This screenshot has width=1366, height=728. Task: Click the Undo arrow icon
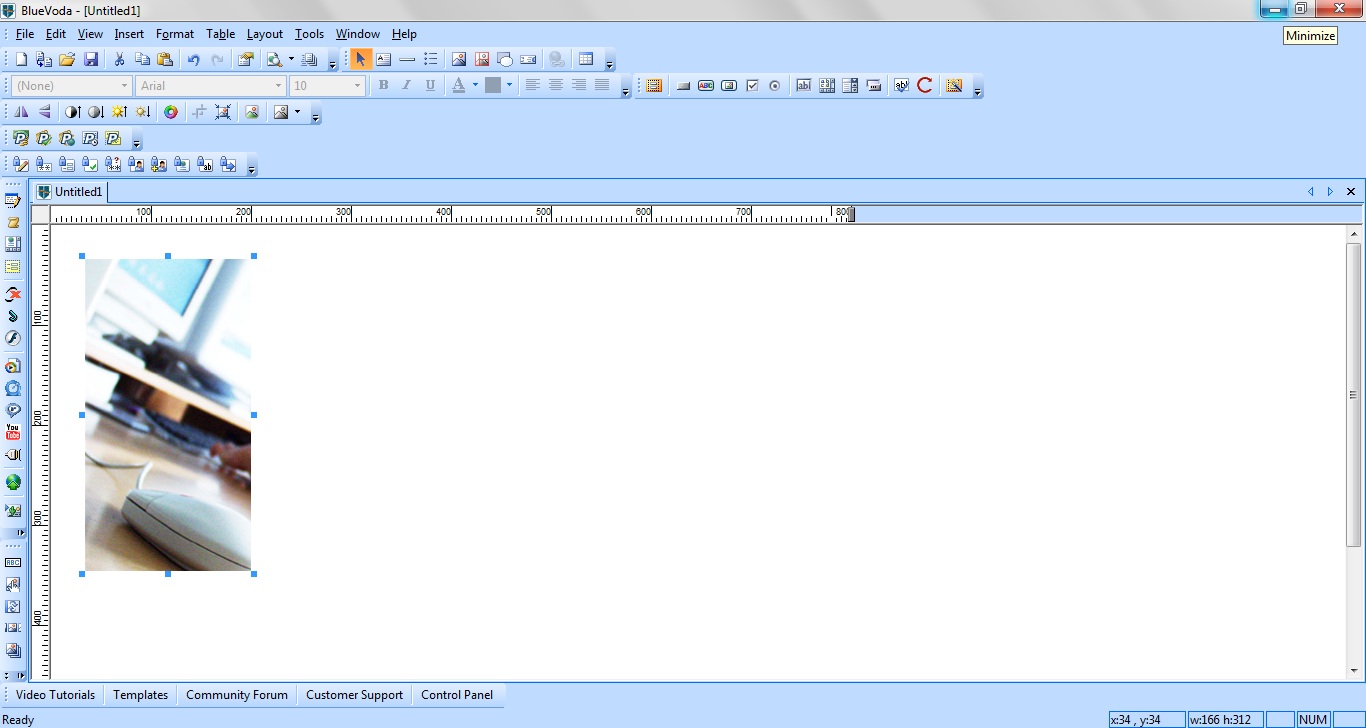194,60
